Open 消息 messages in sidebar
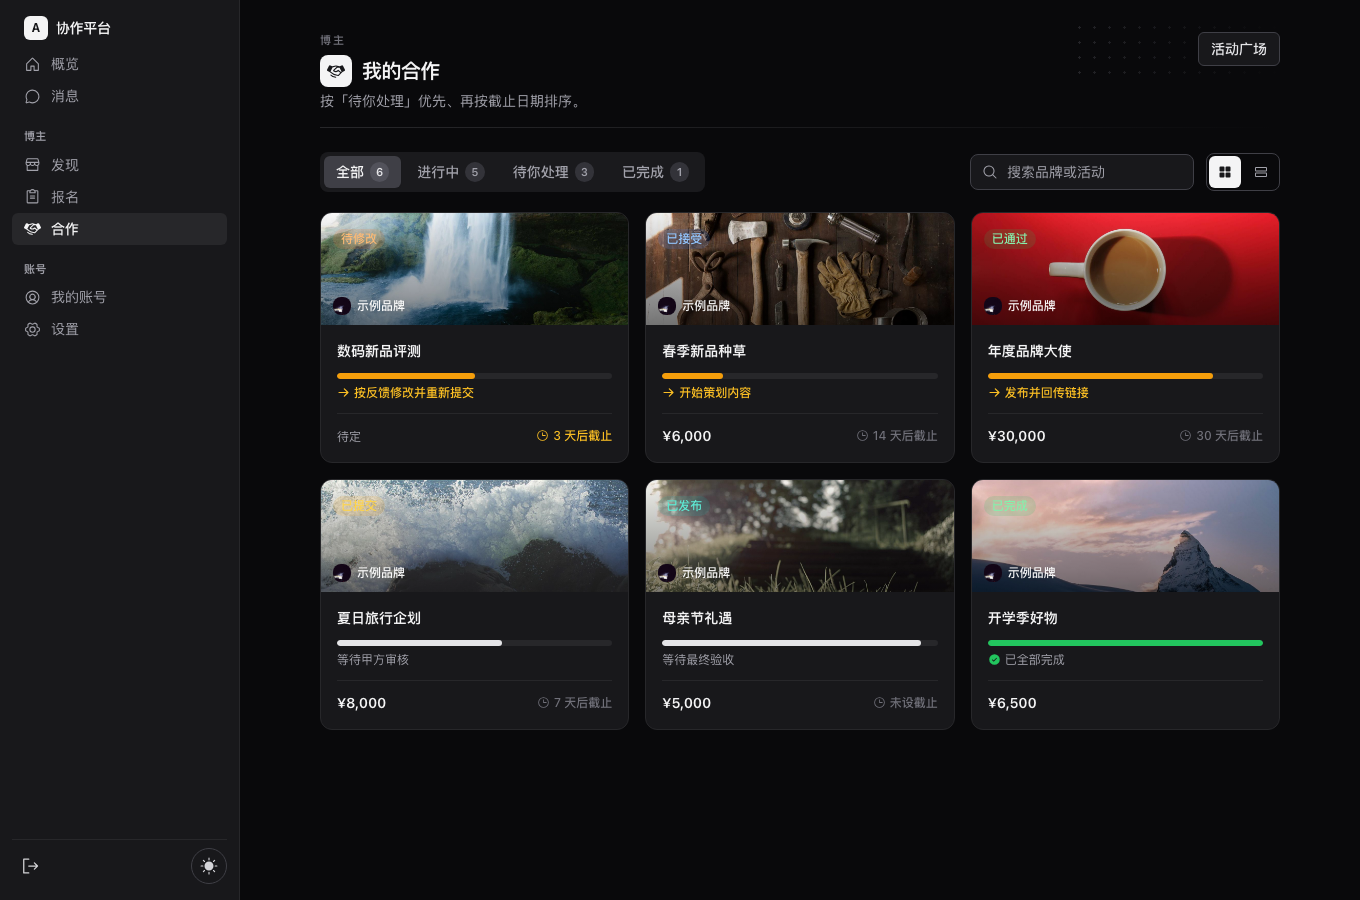The width and height of the screenshot is (1360, 900). pyautogui.click(x=119, y=96)
